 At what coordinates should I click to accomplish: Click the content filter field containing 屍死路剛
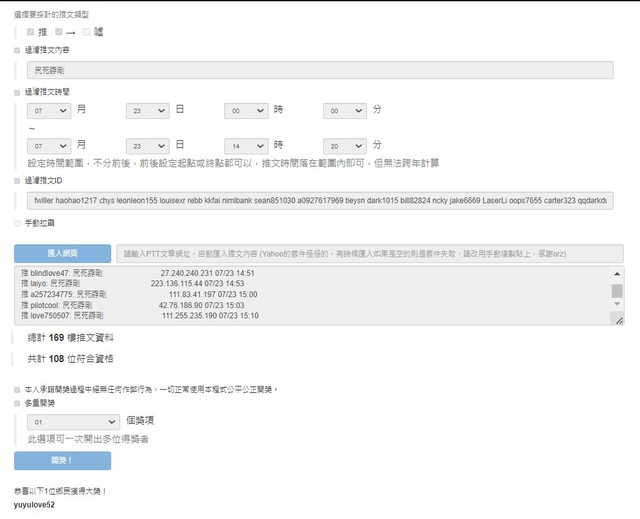coord(319,70)
